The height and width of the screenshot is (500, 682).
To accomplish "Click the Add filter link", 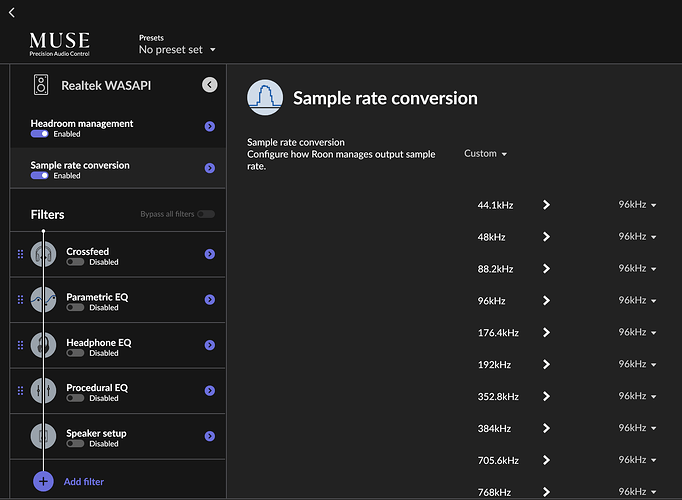I will tap(84, 482).
